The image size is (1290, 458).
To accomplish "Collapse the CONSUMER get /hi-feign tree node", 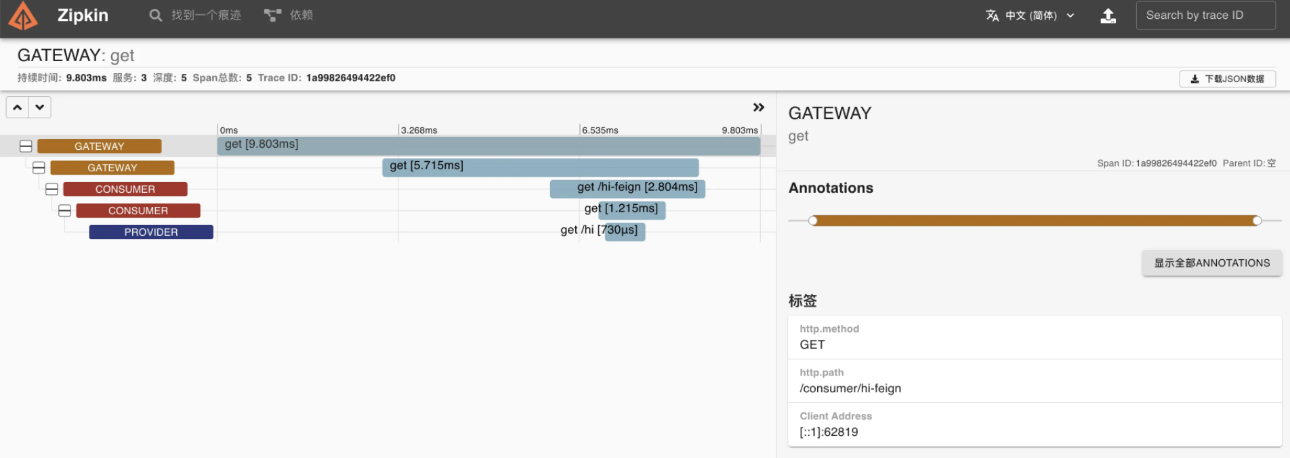I will 52,189.
